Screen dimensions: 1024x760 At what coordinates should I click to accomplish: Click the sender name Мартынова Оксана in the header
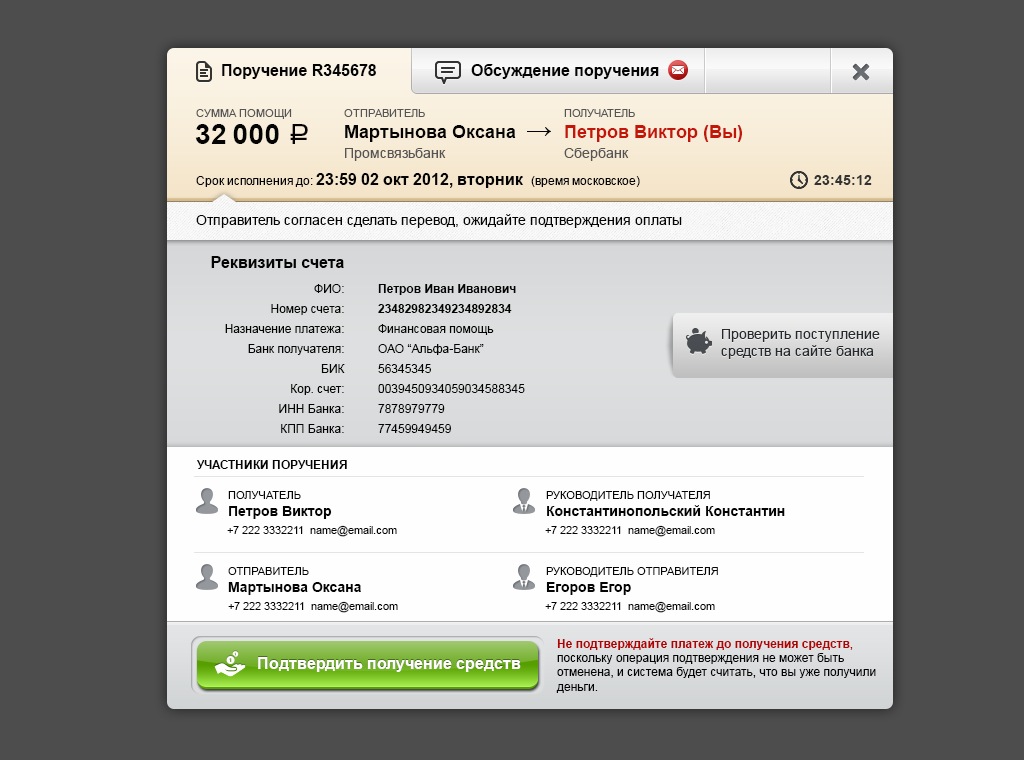[430, 132]
